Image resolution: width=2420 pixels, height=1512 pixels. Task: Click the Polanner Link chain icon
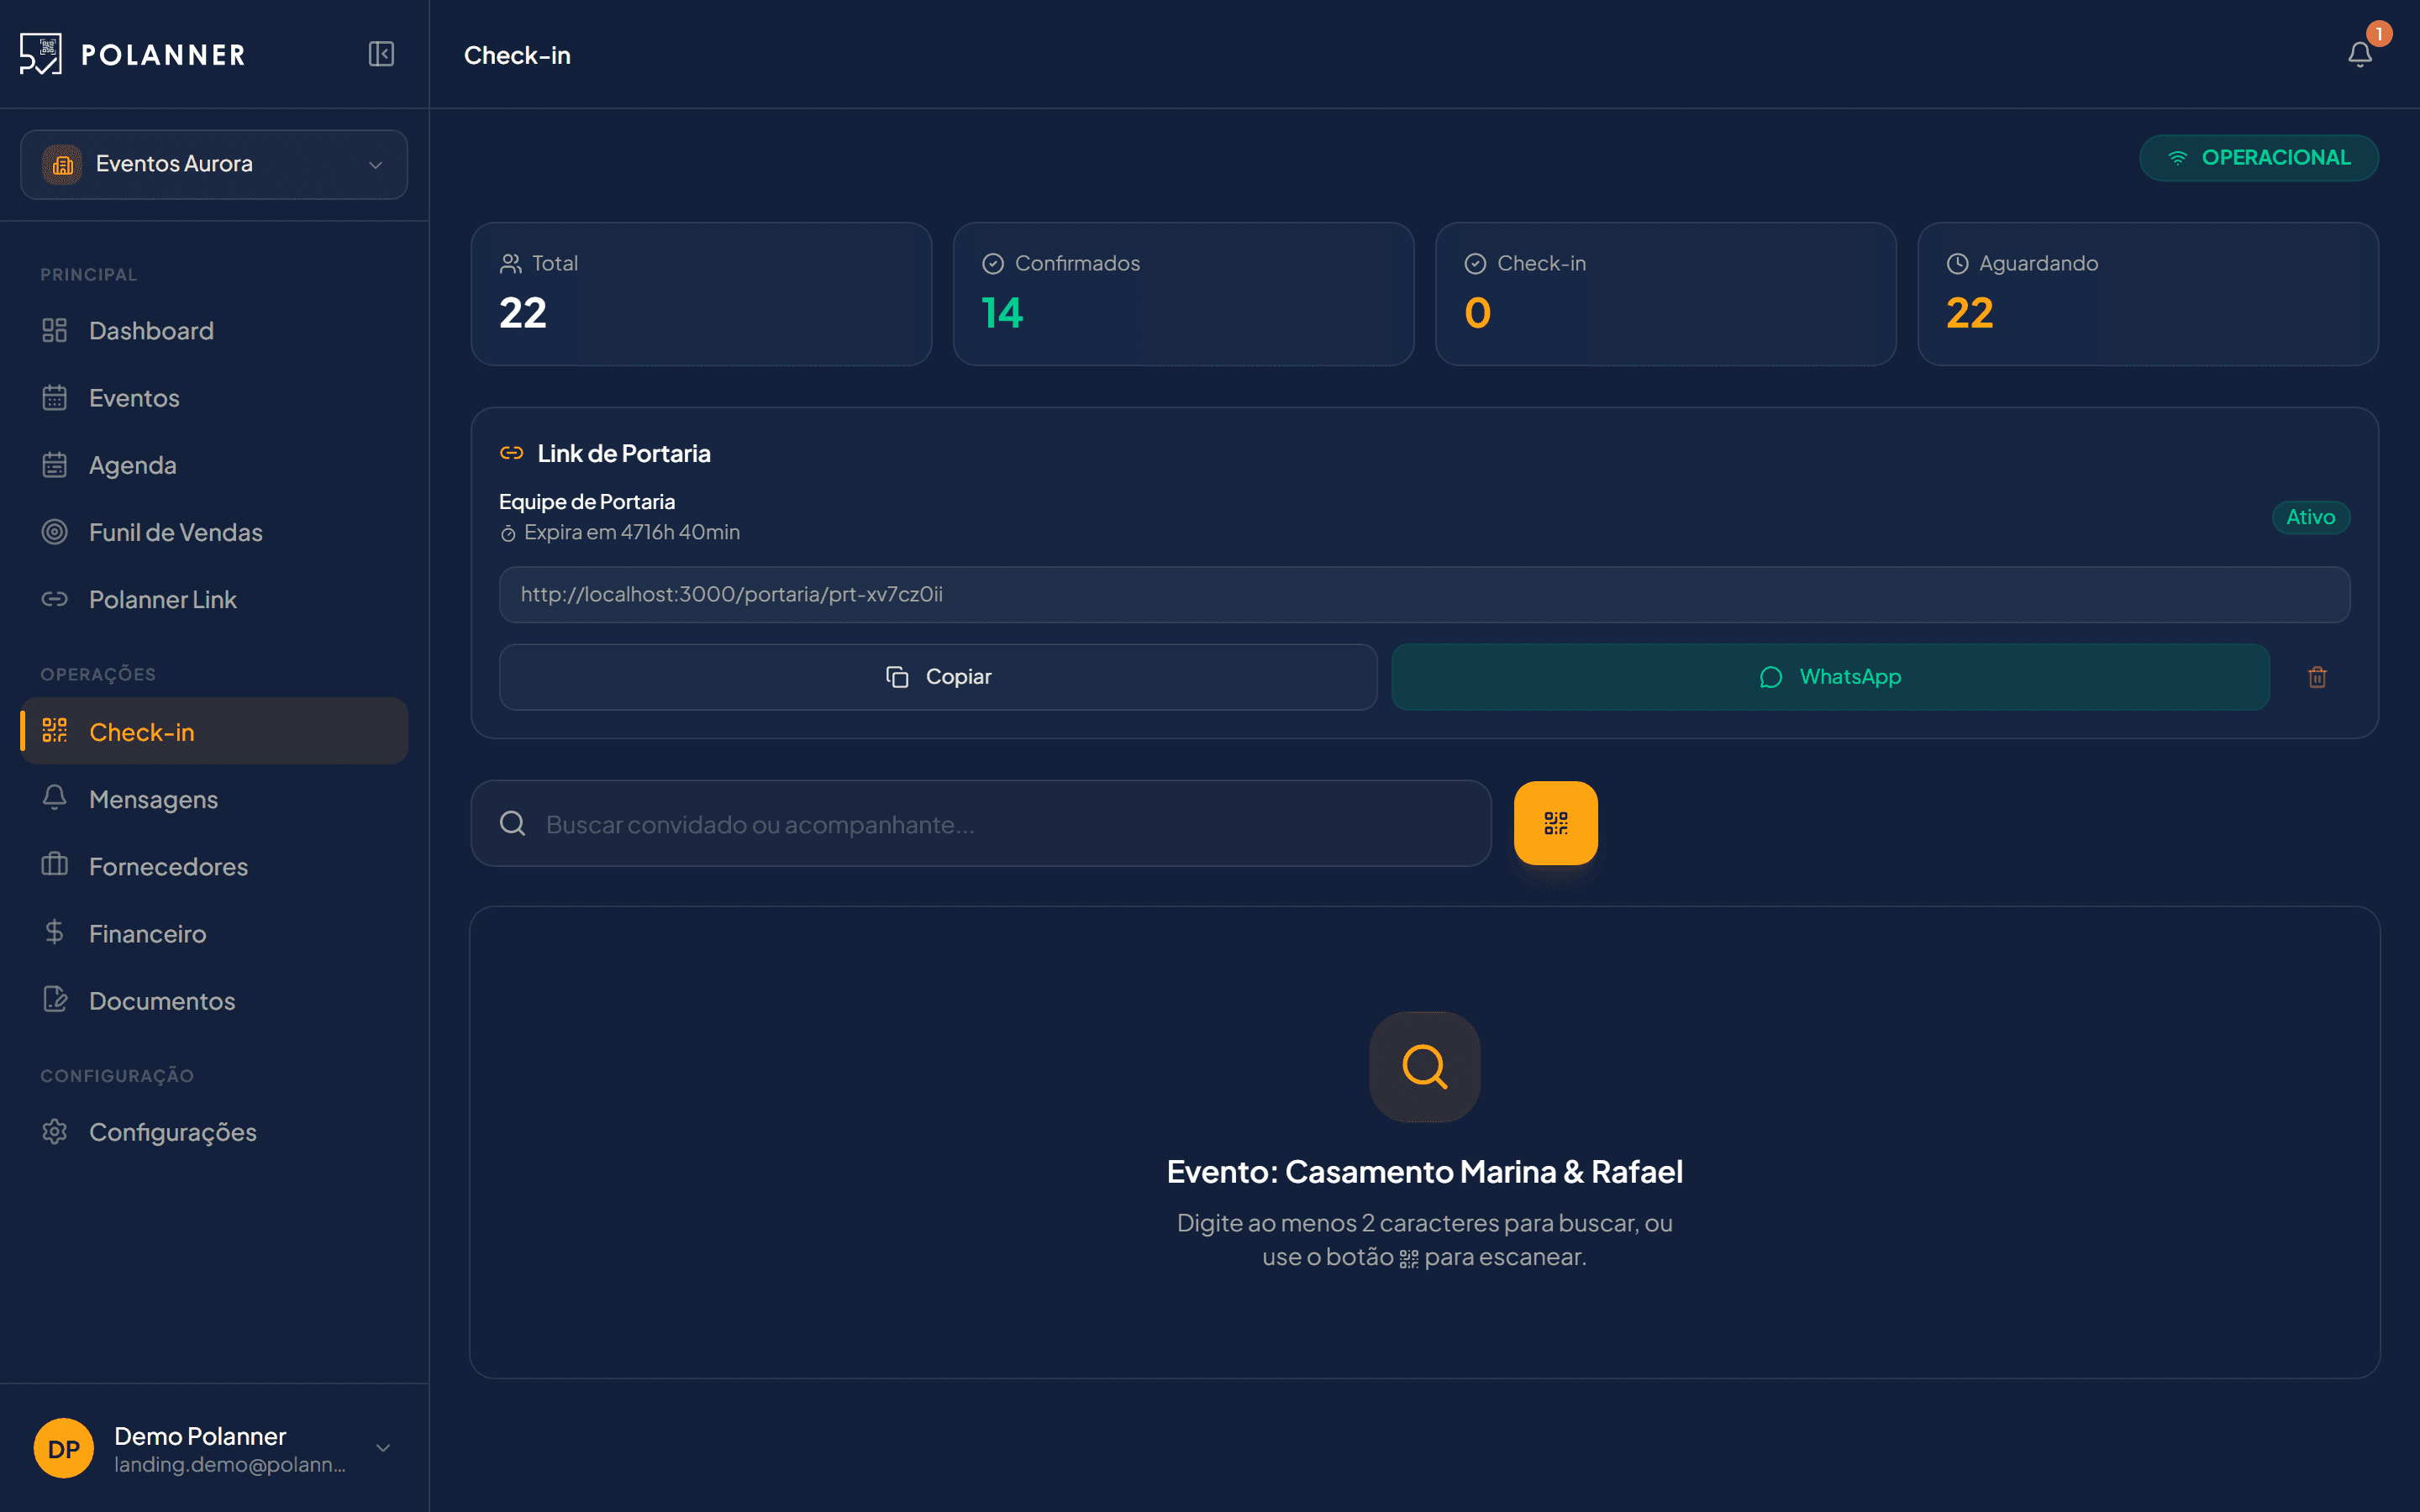(55, 599)
